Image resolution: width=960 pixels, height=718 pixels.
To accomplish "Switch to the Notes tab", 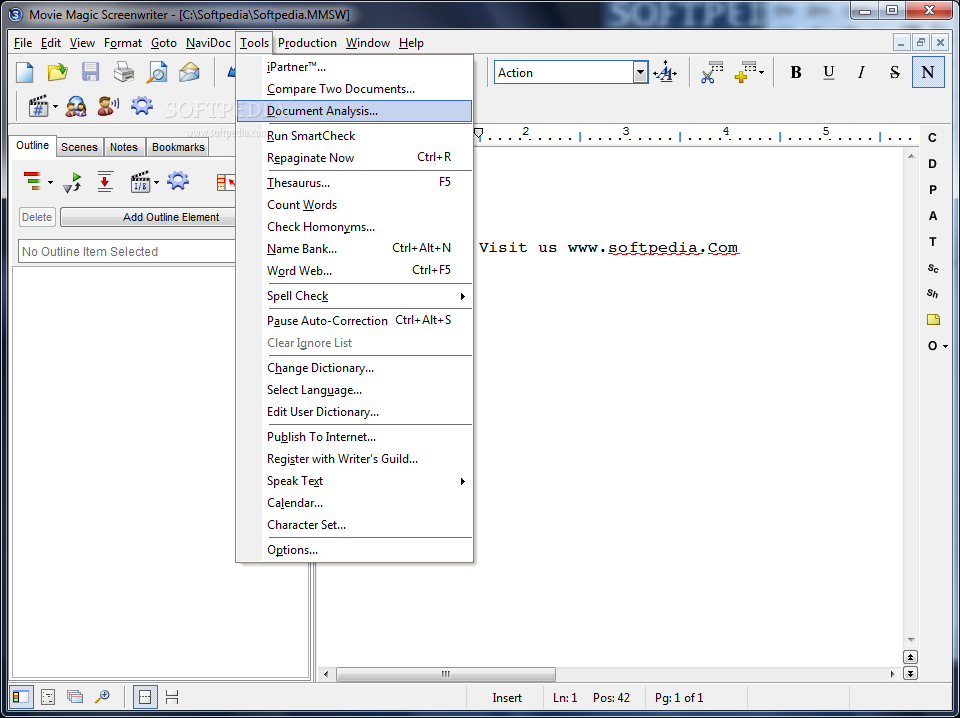I will 124,147.
